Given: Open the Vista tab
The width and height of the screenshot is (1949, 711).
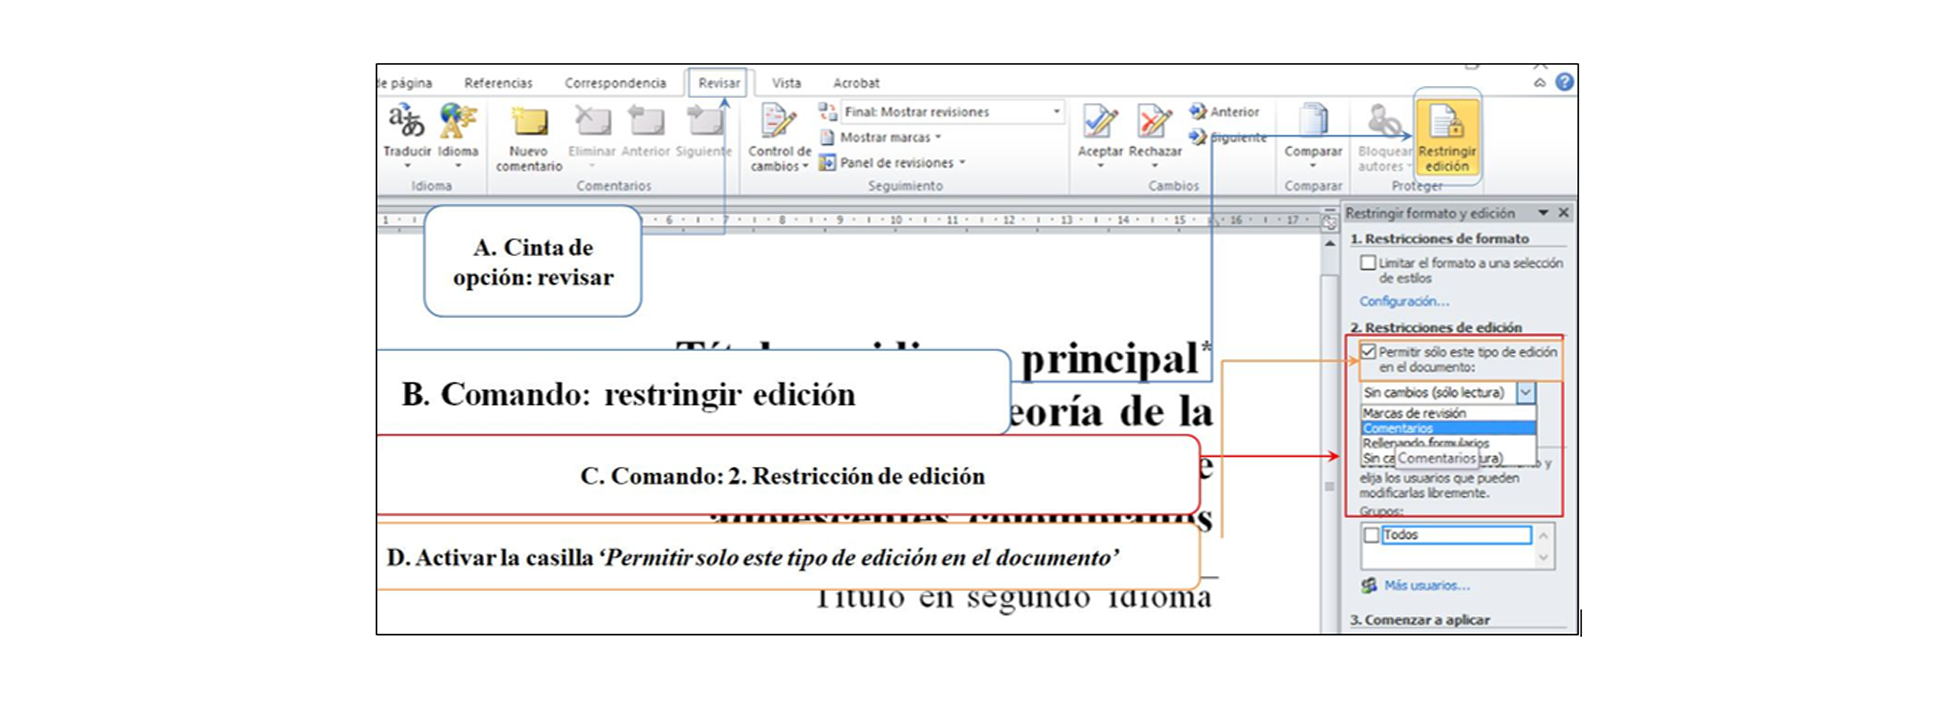Looking at the screenshot, I should tap(786, 83).
